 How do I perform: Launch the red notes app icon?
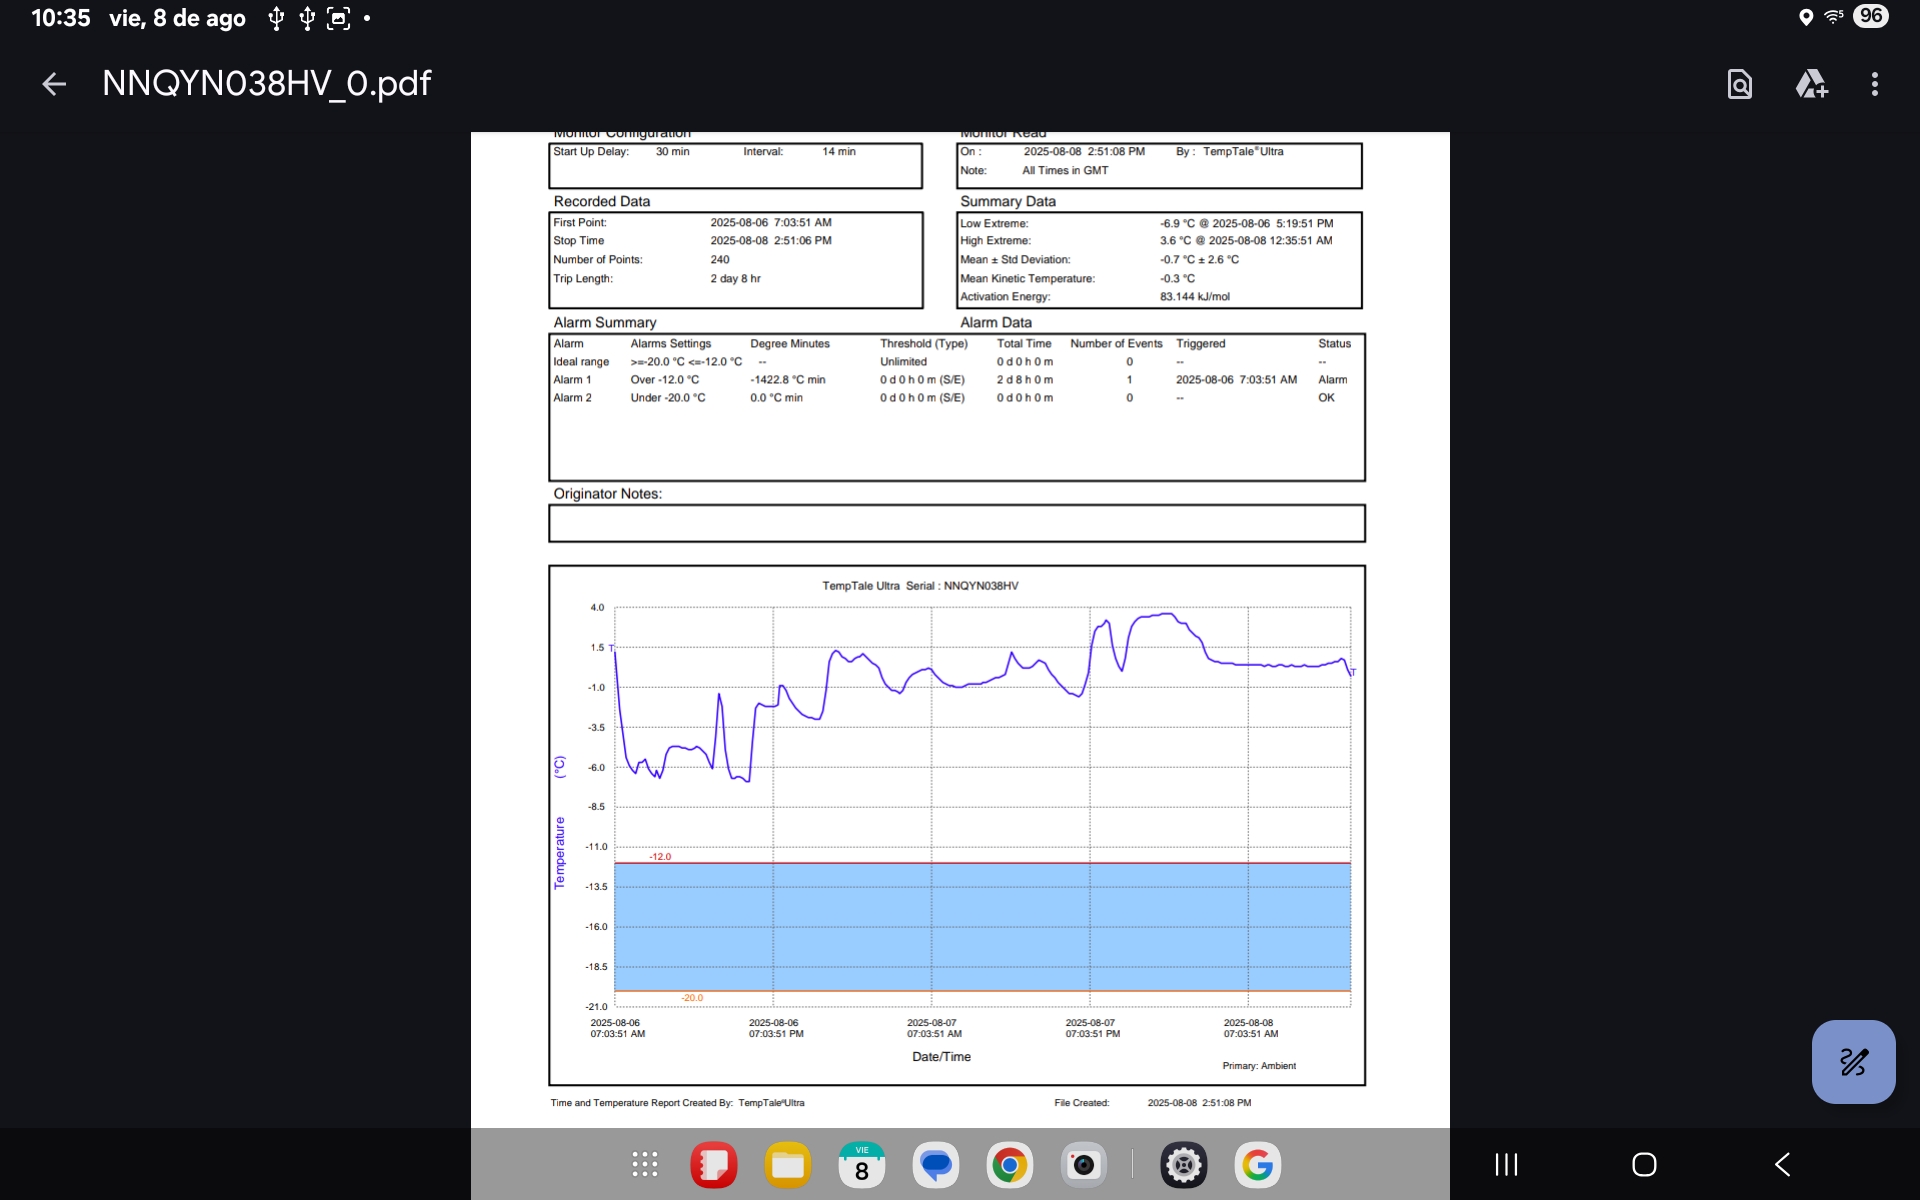click(x=713, y=1164)
